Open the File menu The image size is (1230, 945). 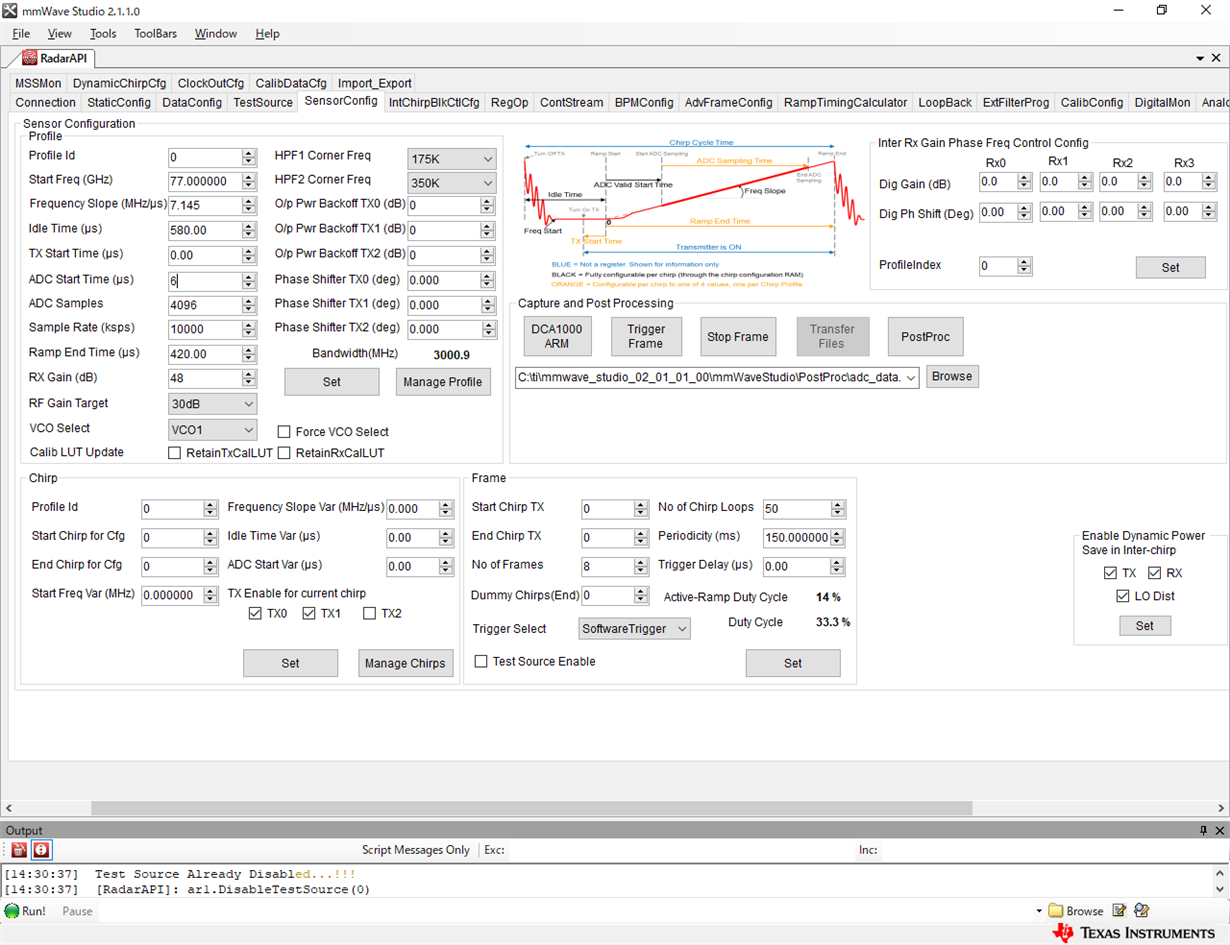(21, 33)
